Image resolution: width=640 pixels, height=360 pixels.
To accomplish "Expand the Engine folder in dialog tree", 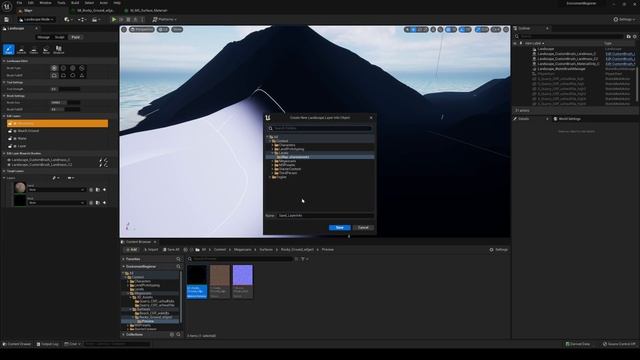I will point(270,177).
